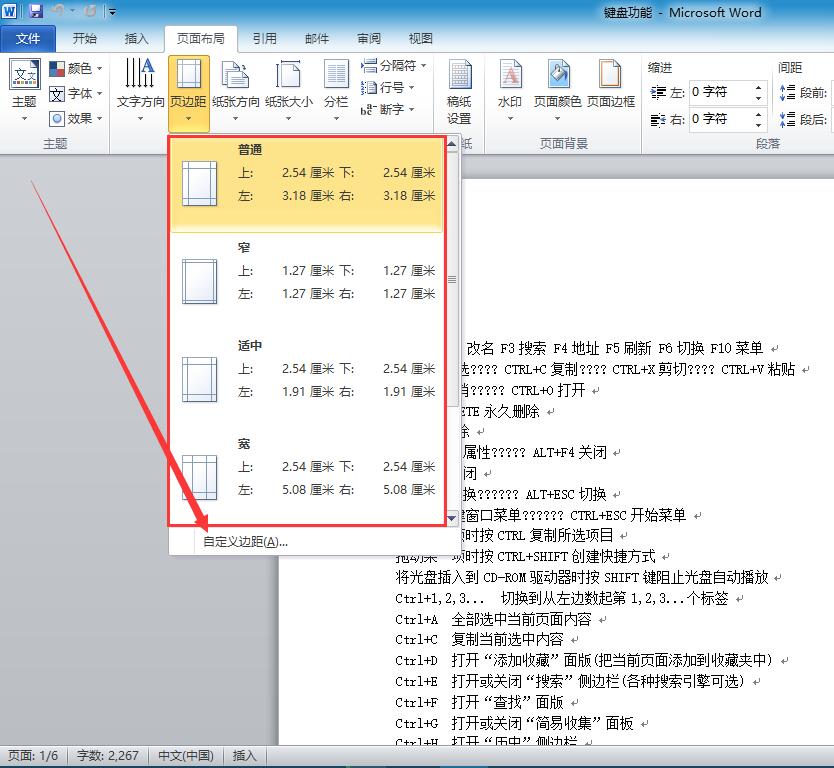Viewport: 834px width, 768px height.
Task: Expand the Text Direction dropdown arrow
Action: point(140,119)
